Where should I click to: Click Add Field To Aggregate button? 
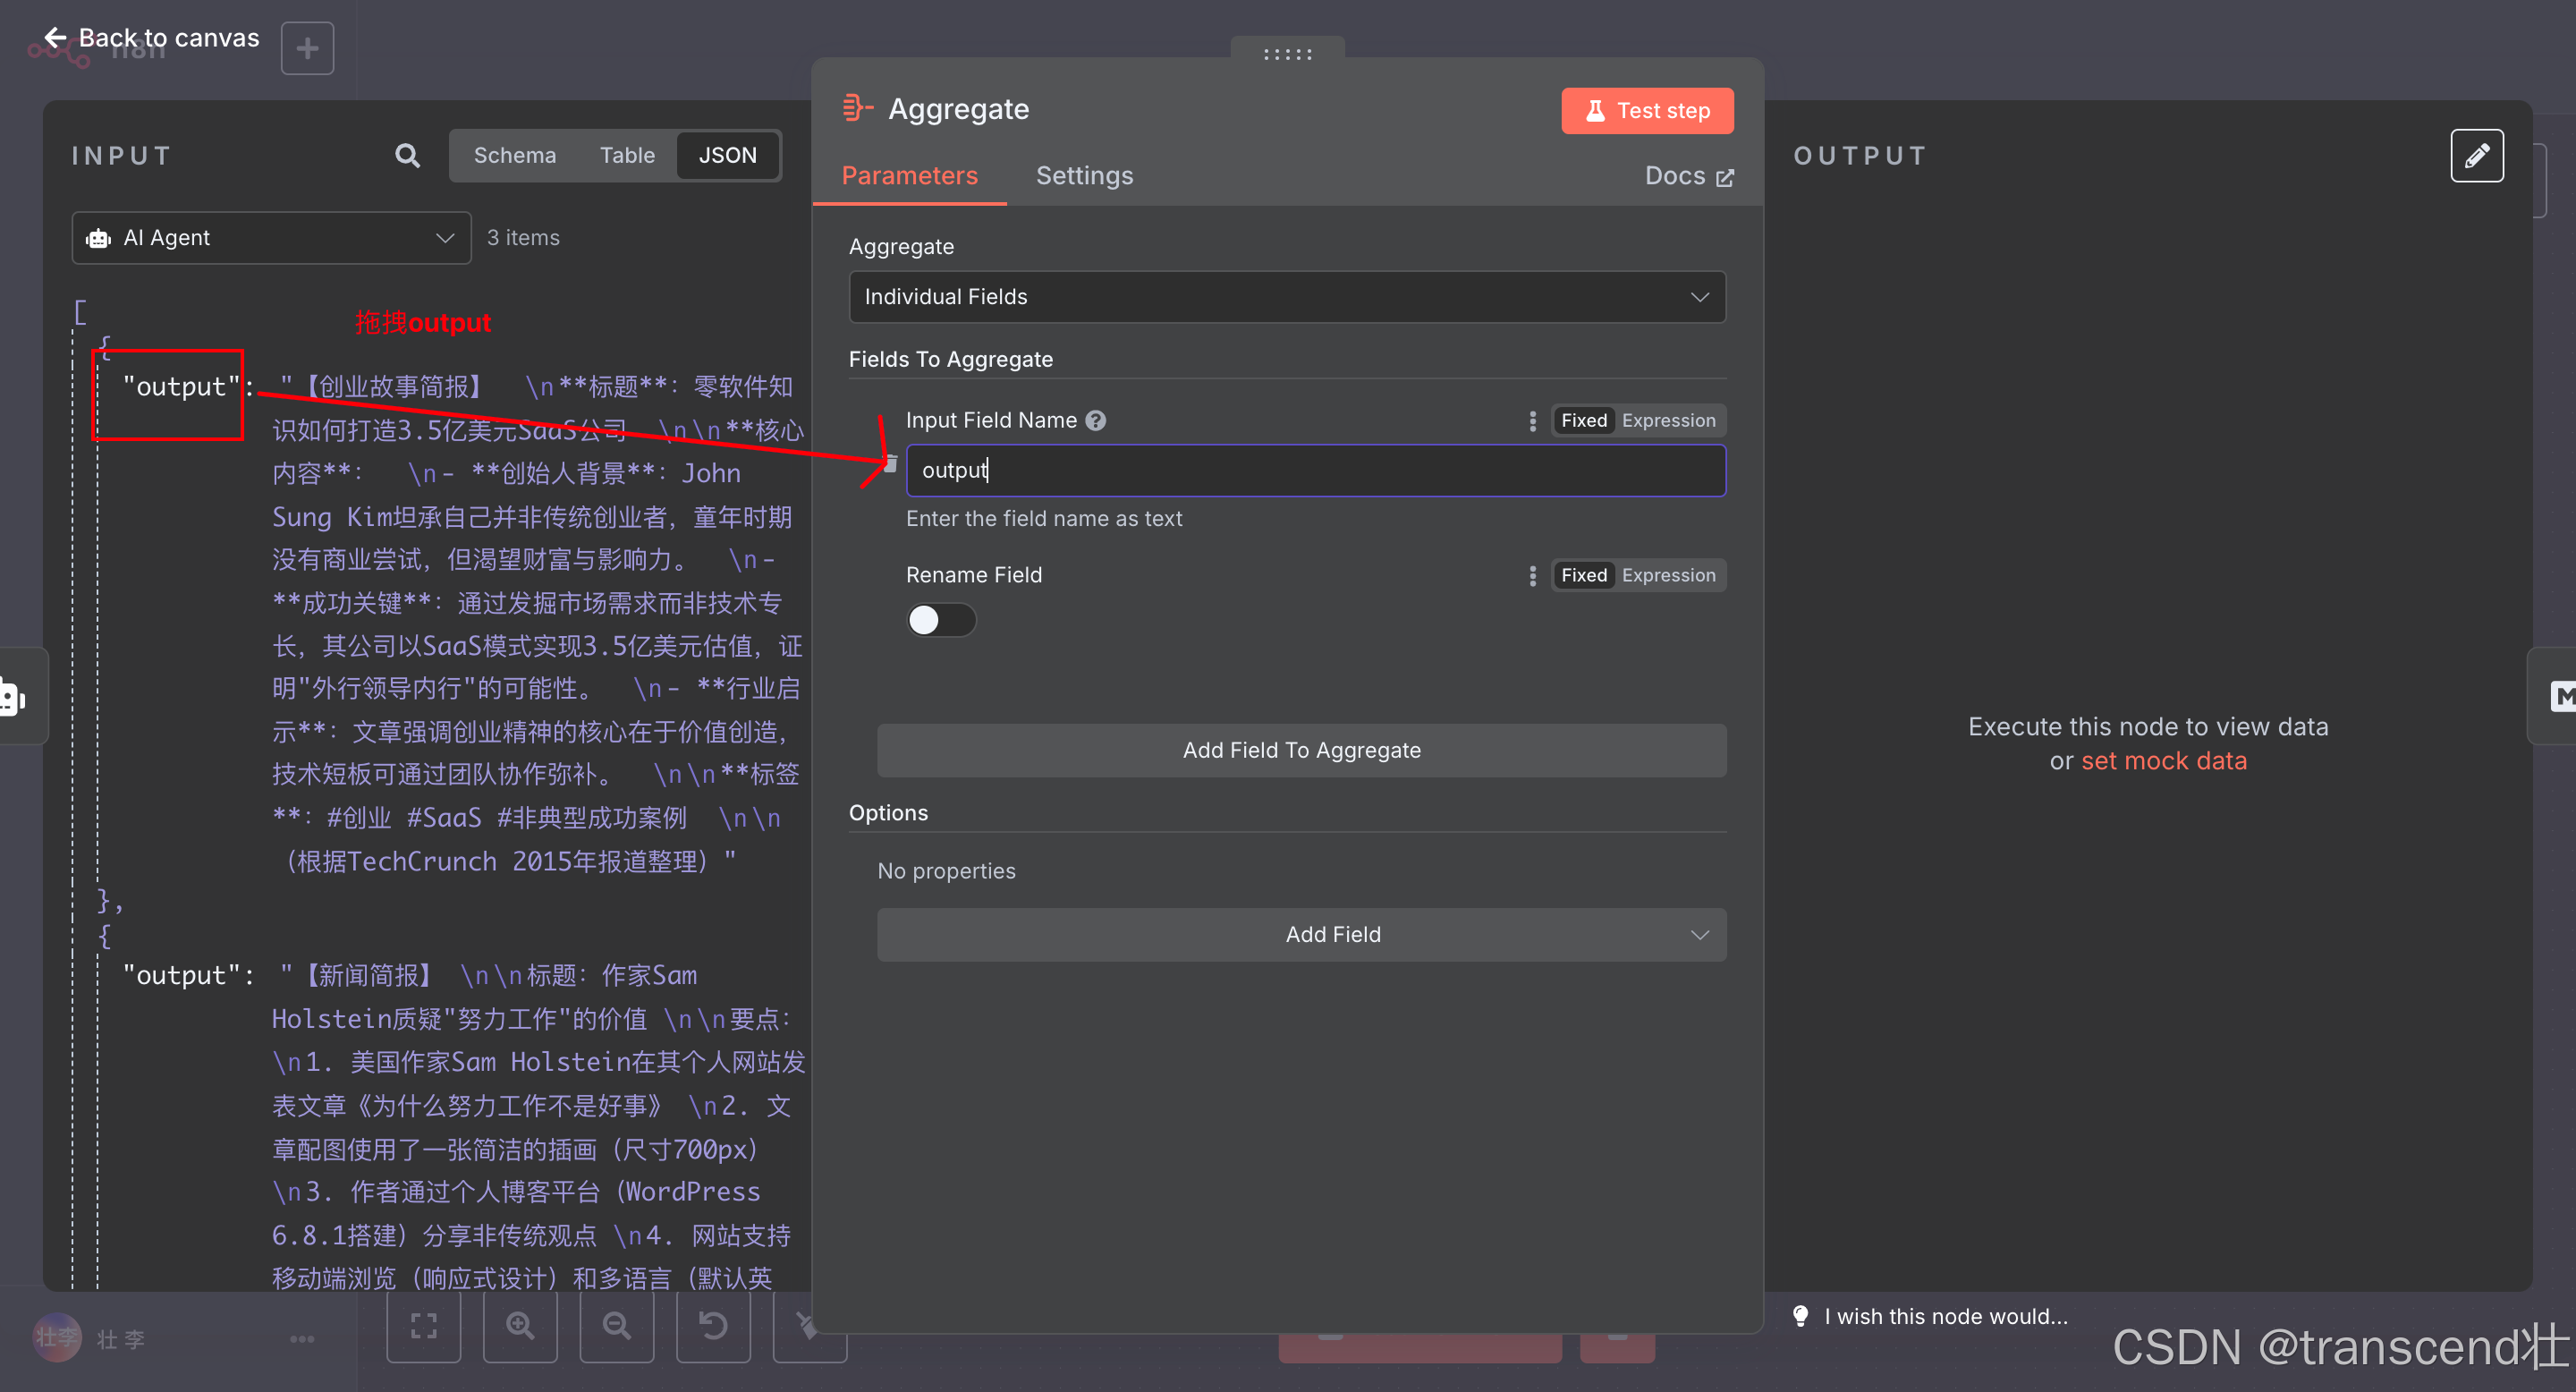pyautogui.click(x=1301, y=750)
